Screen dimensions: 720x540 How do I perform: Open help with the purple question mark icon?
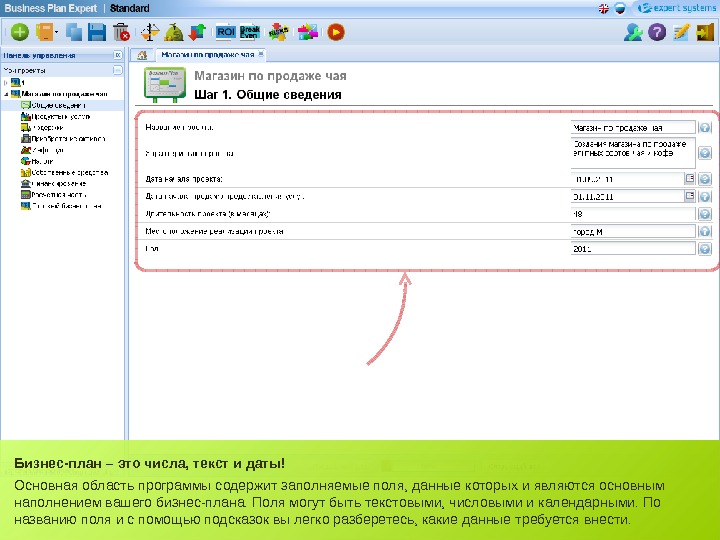tap(657, 32)
